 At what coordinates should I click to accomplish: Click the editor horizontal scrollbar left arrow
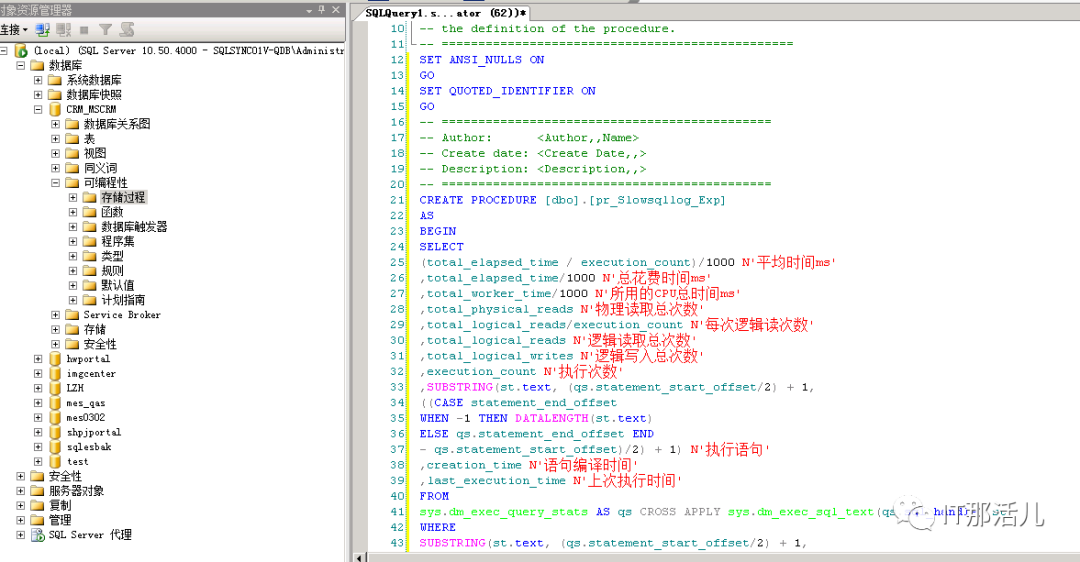[x=359, y=557]
